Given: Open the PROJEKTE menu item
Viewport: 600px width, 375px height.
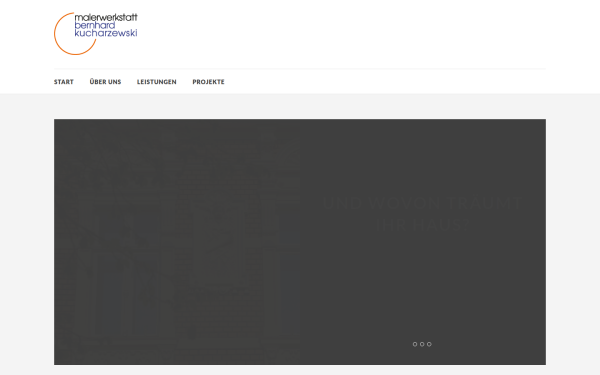Looking at the screenshot, I should [208, 82].
